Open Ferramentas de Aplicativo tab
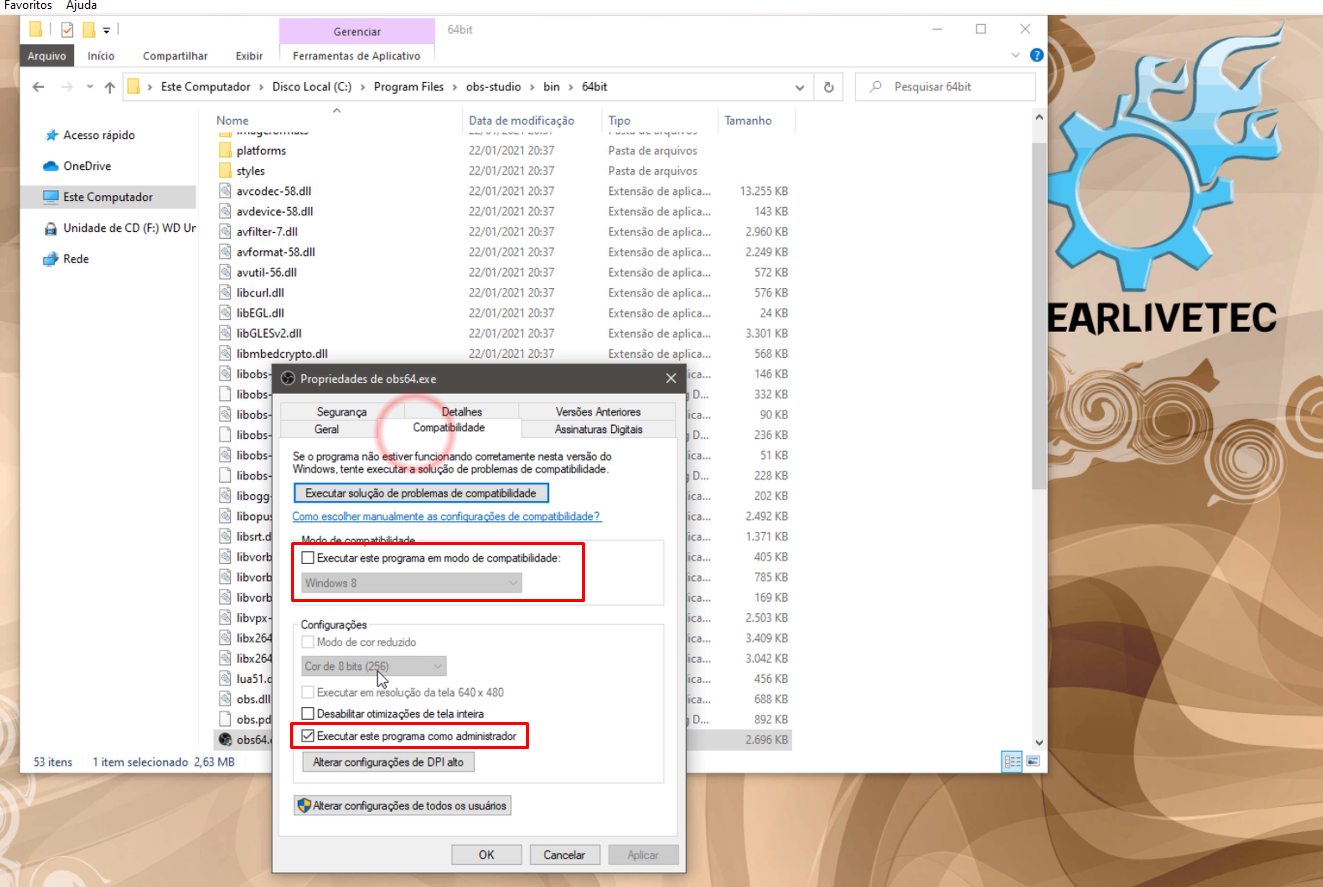 point(356,56)
